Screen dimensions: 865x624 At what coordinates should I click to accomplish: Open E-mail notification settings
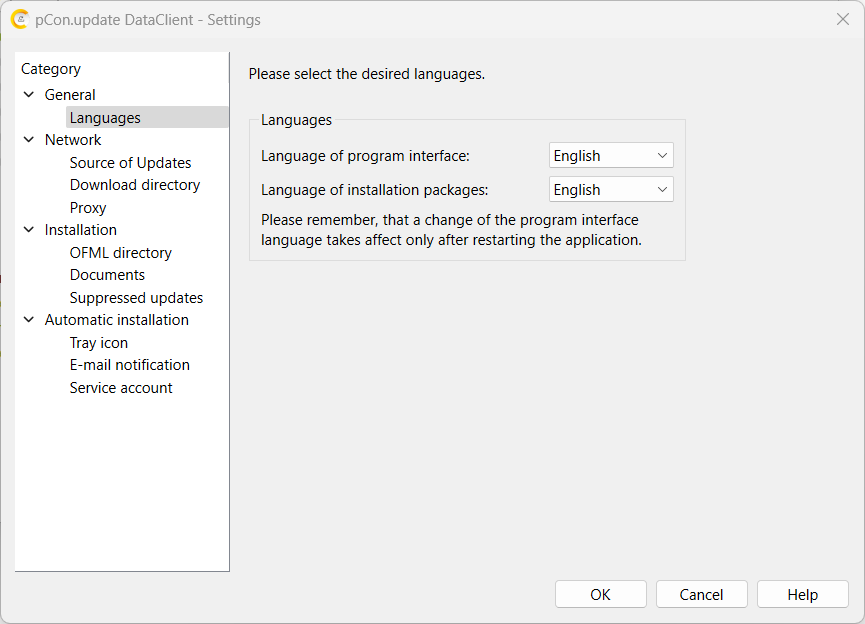[130, 365]
